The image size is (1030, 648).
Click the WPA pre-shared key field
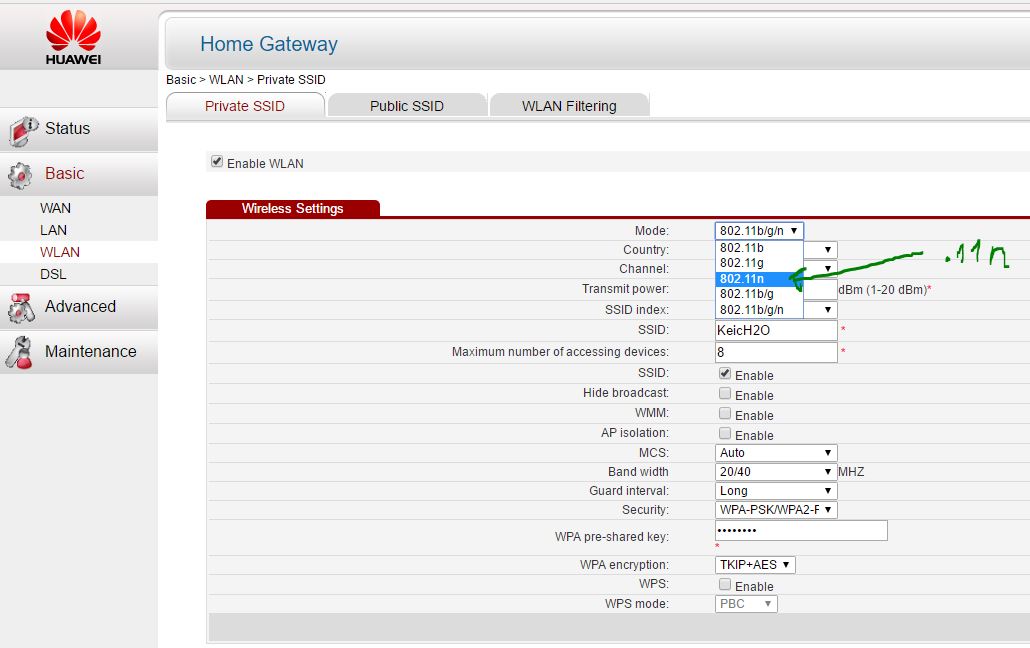[x=801, y=531]
